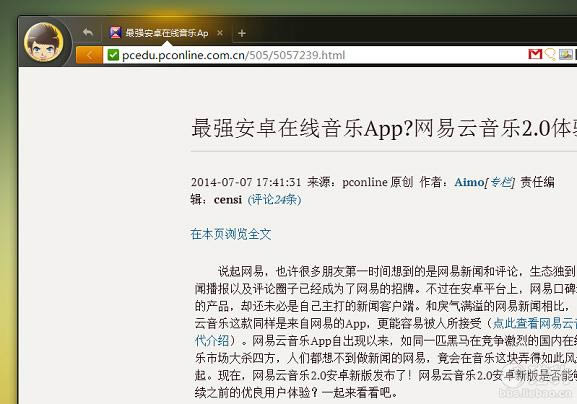Close the 最强安卓在线音乐Ap tab
577x404 pixels.
pyautogui.click(x=220, y=33)
